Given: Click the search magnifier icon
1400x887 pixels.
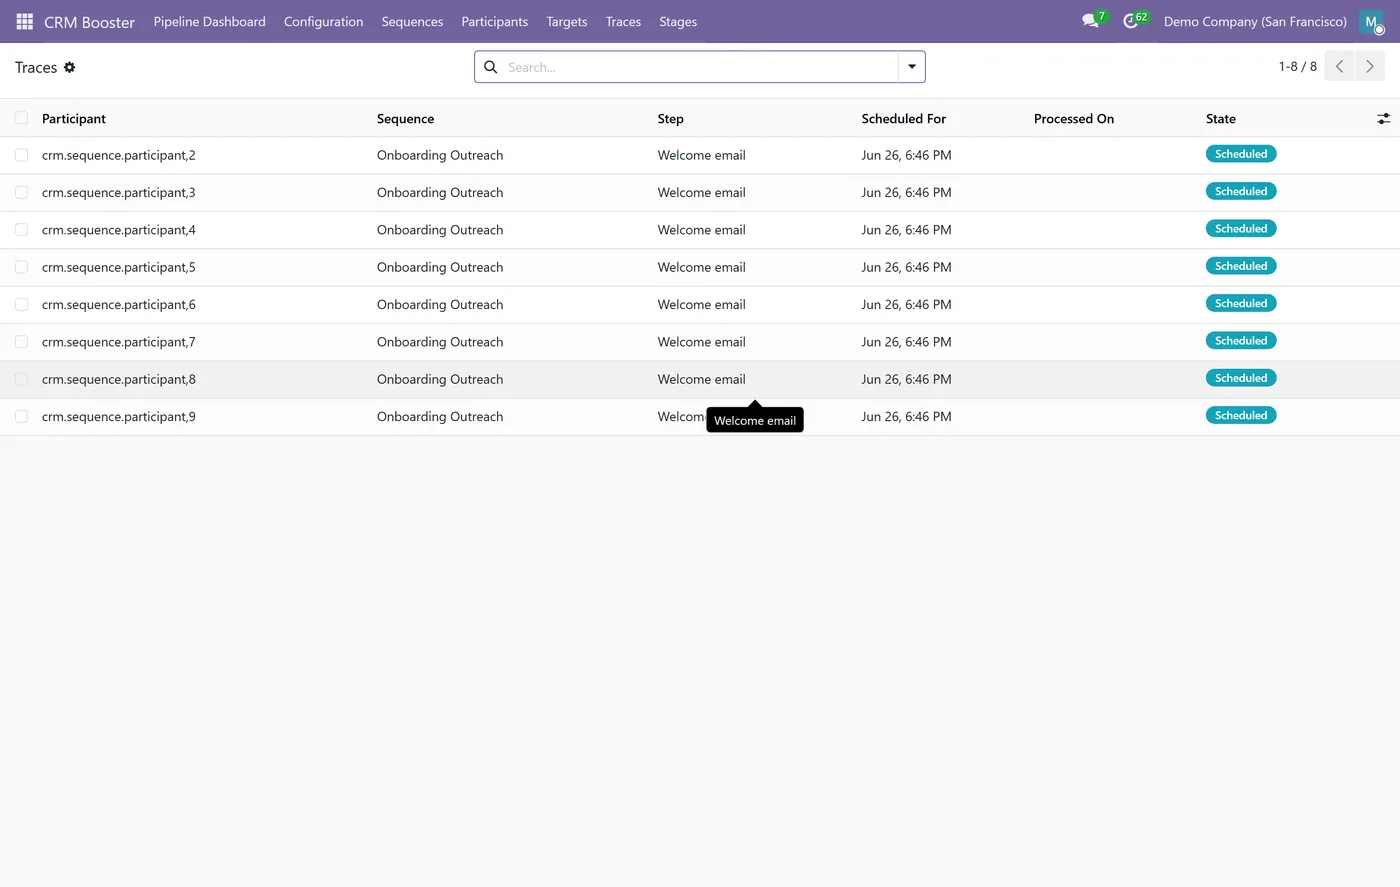Looking at the screenshot, I should pyautogui.click(x=491, y=67).
